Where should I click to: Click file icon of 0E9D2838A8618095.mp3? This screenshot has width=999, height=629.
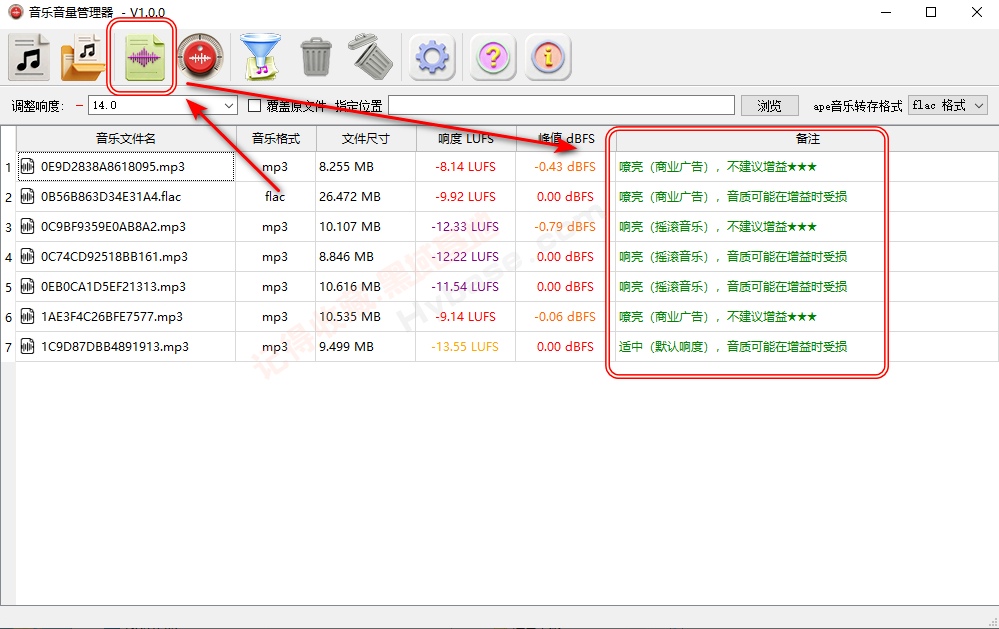[27, 167]
